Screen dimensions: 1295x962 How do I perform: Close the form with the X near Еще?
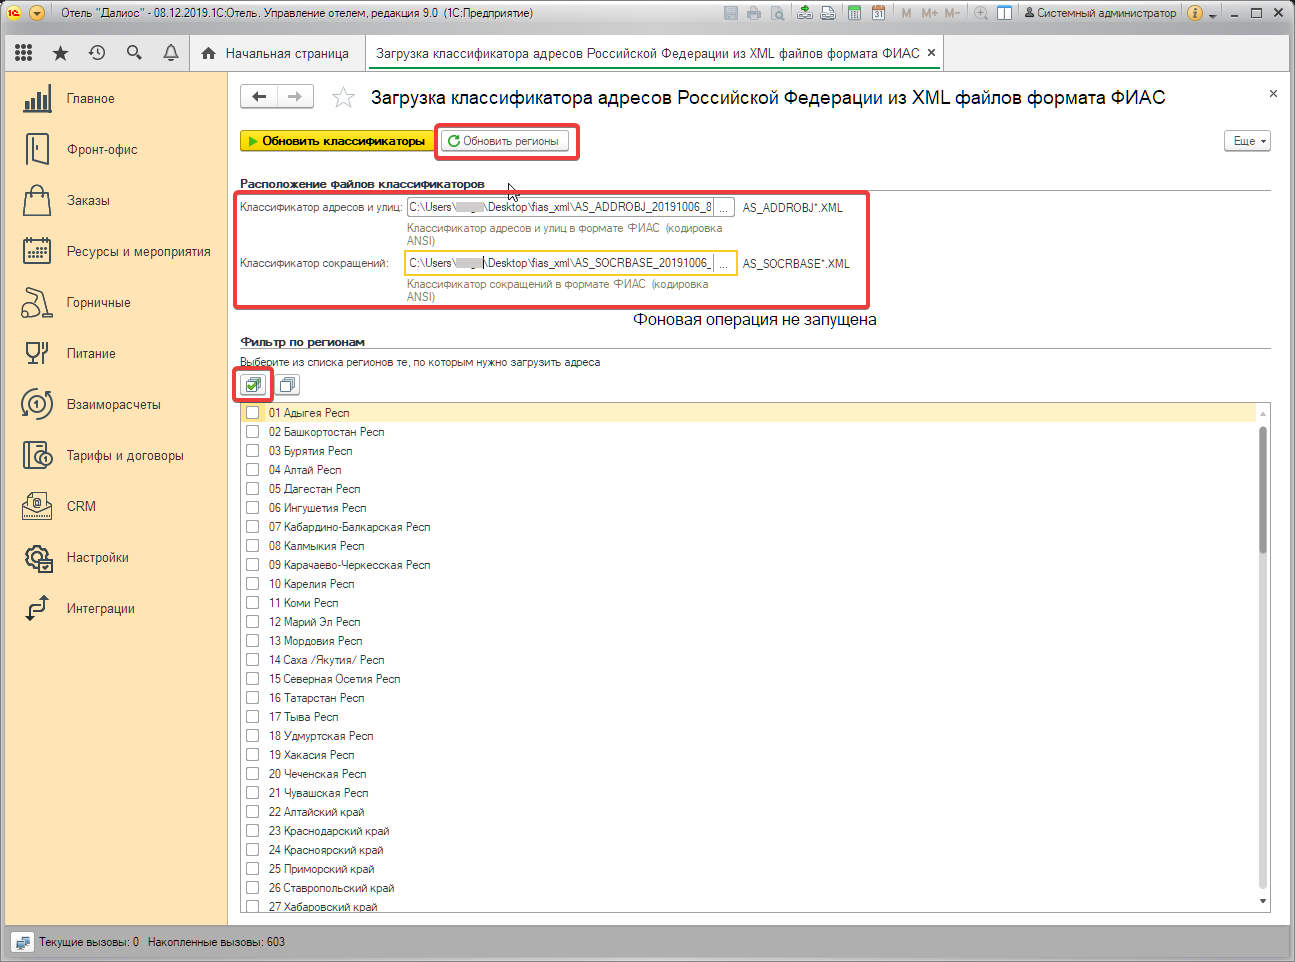1273,94
